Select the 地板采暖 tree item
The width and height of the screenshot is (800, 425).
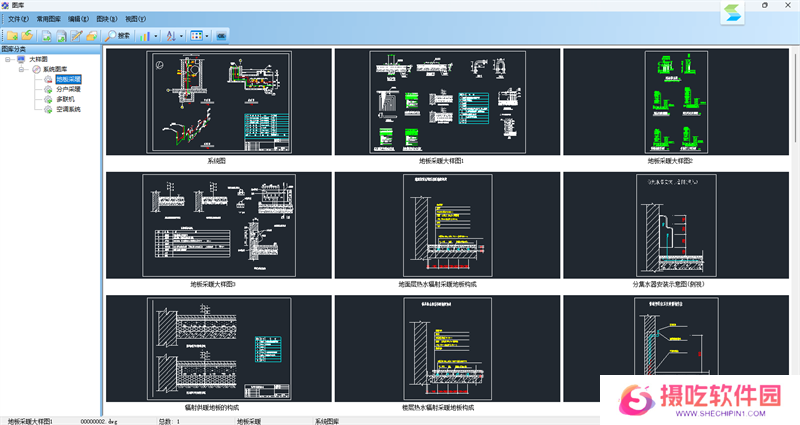(68, 79)
